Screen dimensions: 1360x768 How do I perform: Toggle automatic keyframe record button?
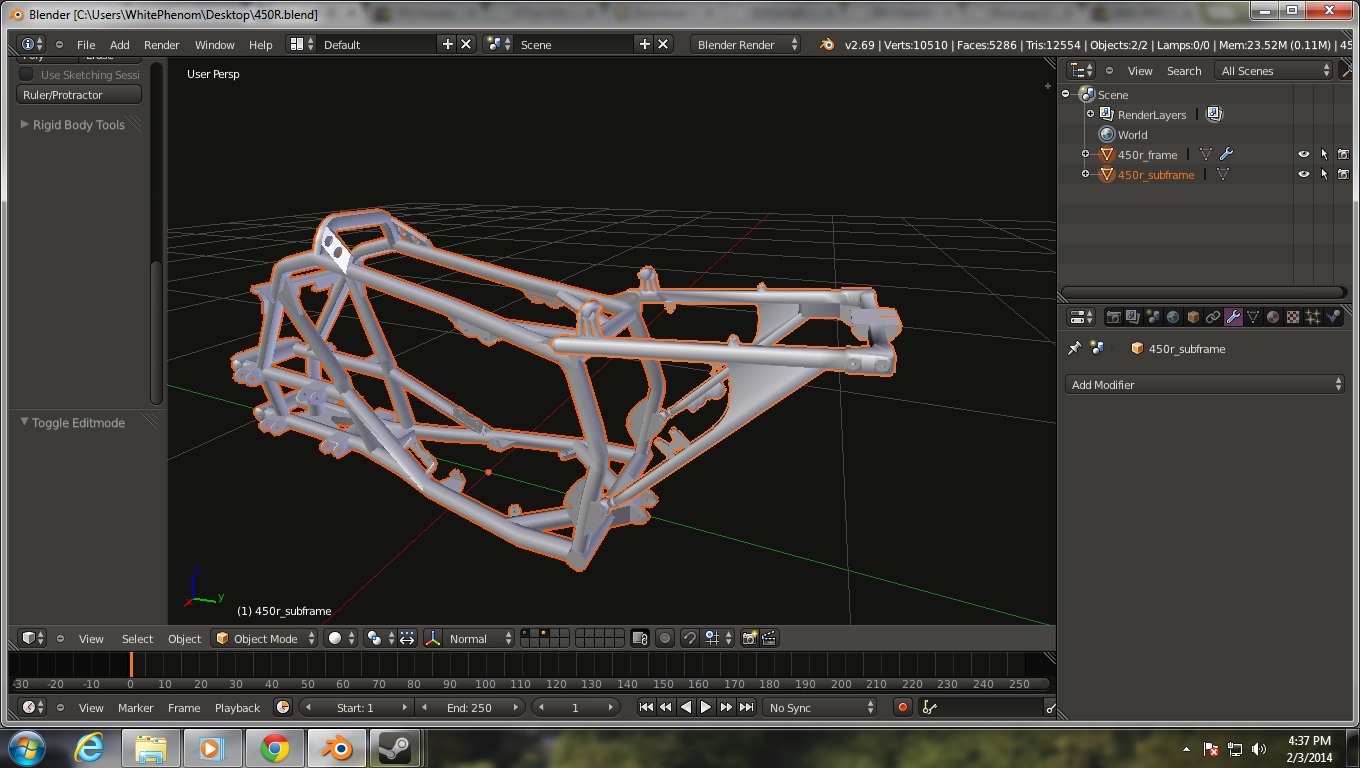902,707
